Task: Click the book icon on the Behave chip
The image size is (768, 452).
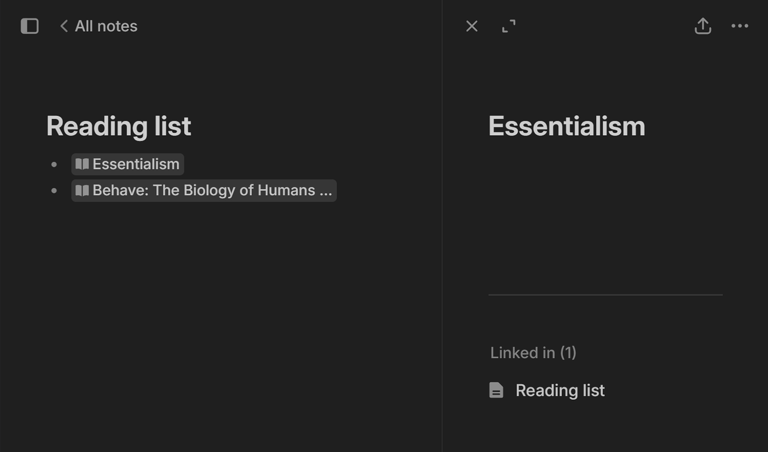Action: pyautogui.click(x=82, y=190)
